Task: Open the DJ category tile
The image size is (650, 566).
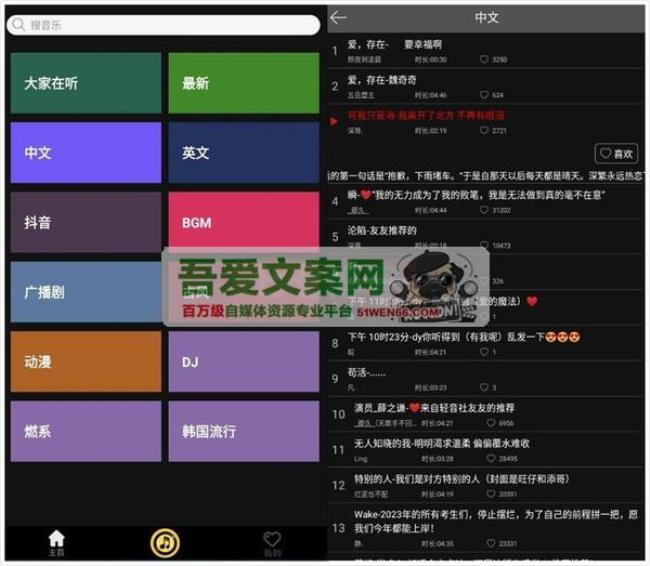Action: [244, 361]
